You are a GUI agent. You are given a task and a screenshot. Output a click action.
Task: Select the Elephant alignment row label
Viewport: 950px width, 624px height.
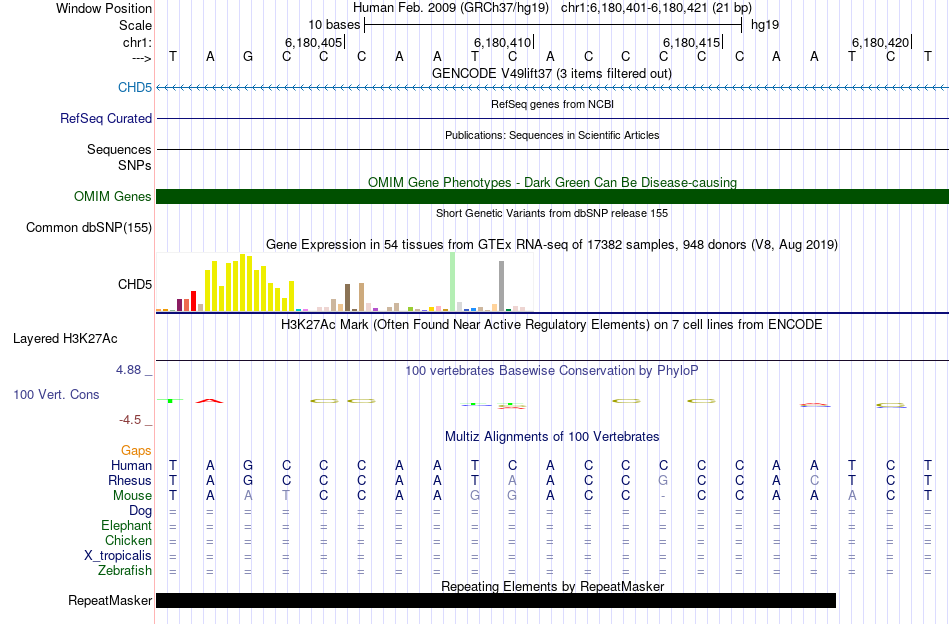[126, 525]
